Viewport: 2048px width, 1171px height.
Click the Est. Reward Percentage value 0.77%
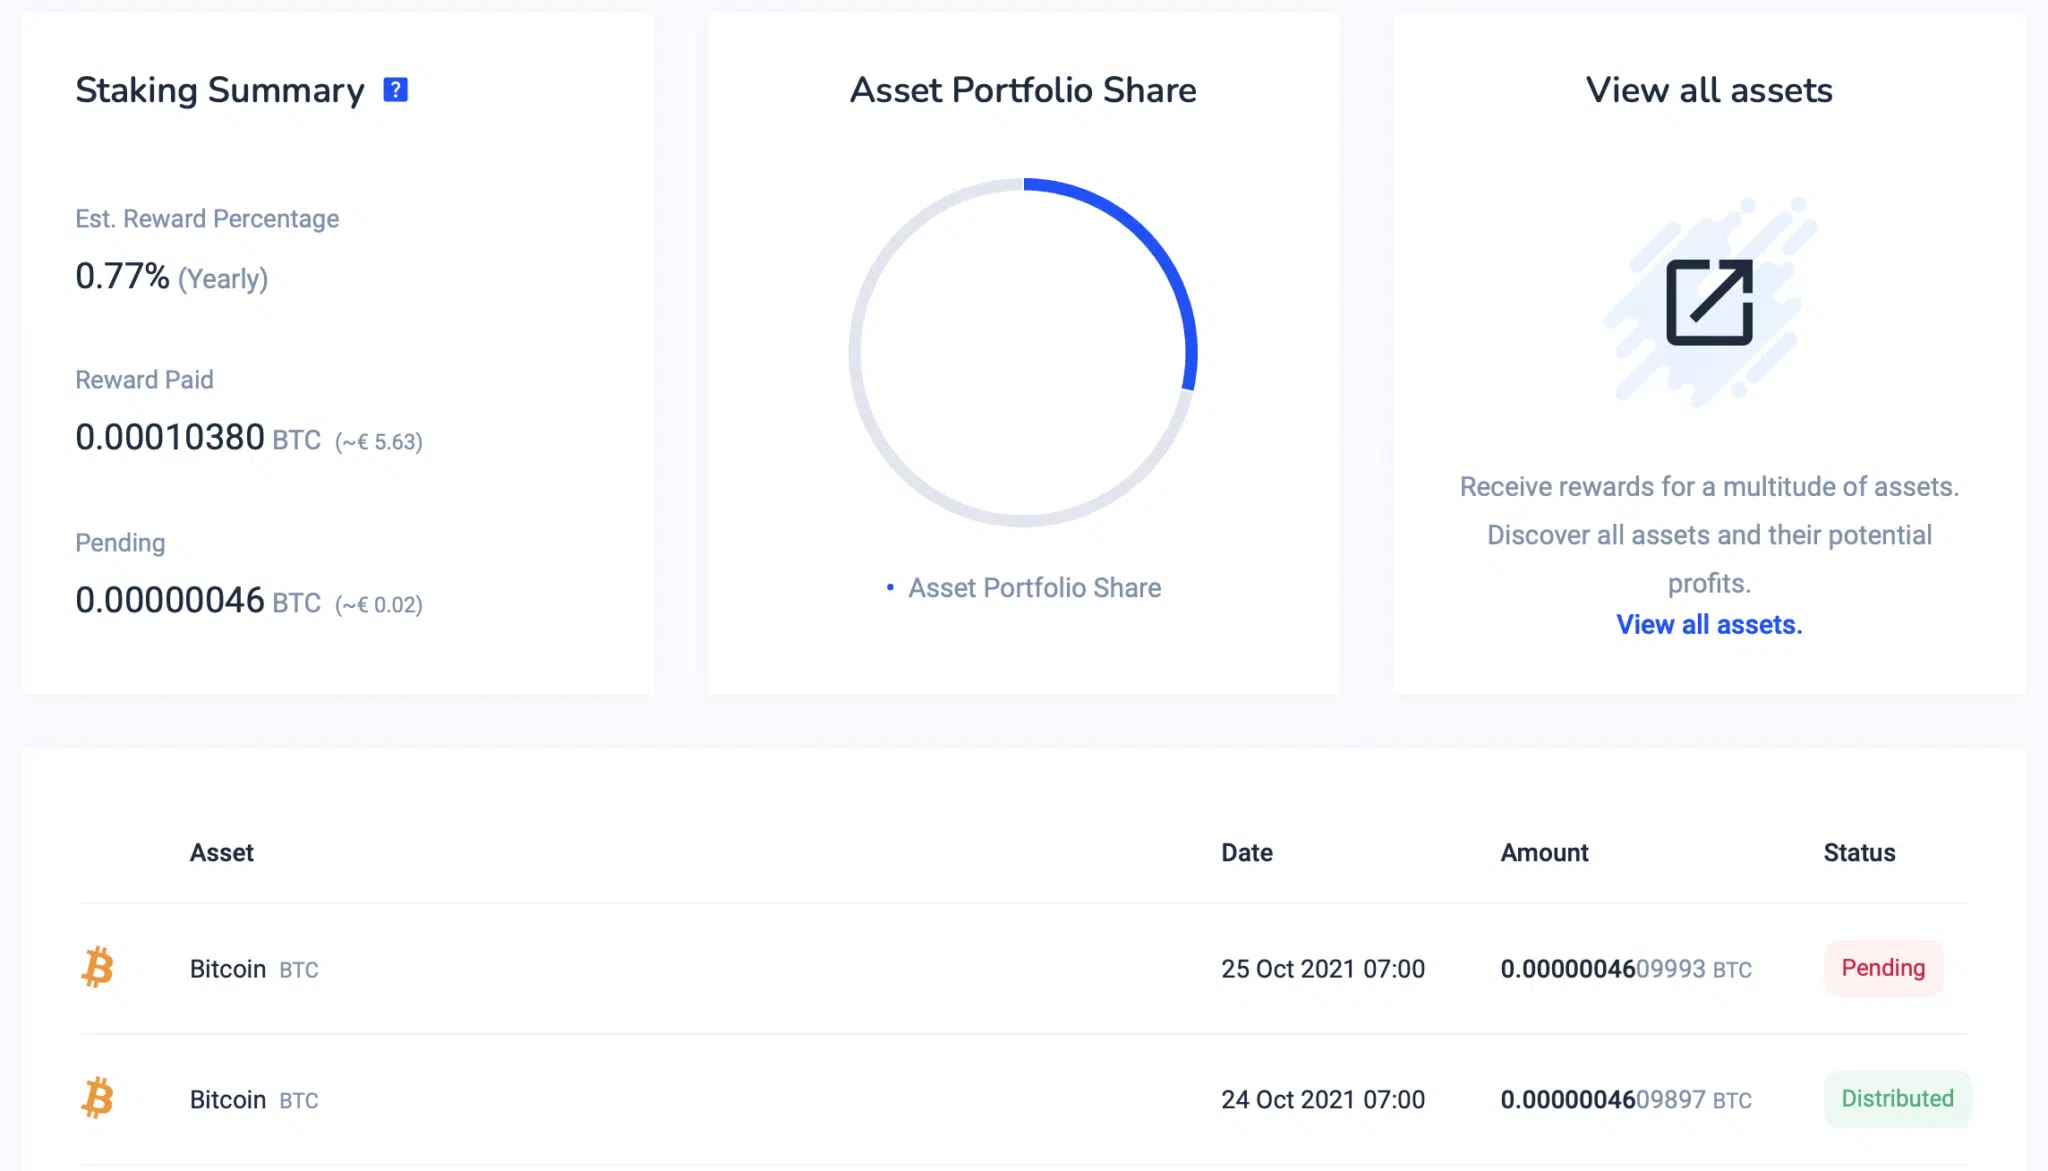tap(120, 277)
